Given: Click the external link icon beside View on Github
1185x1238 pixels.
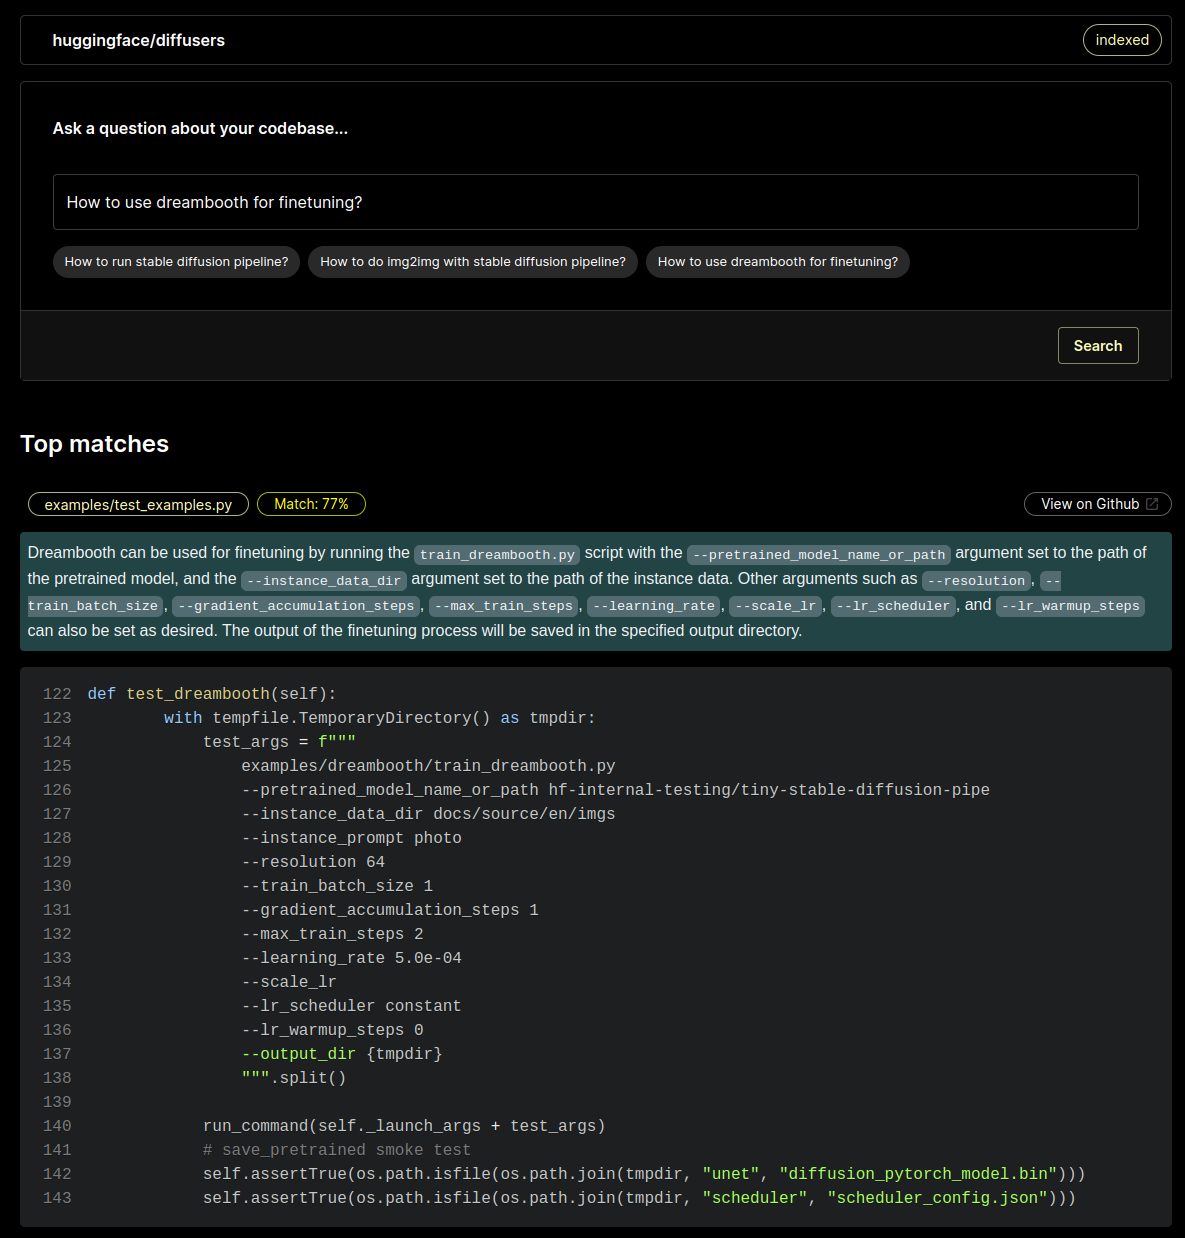Looking at the screenshot, I should pos(1151,504).
